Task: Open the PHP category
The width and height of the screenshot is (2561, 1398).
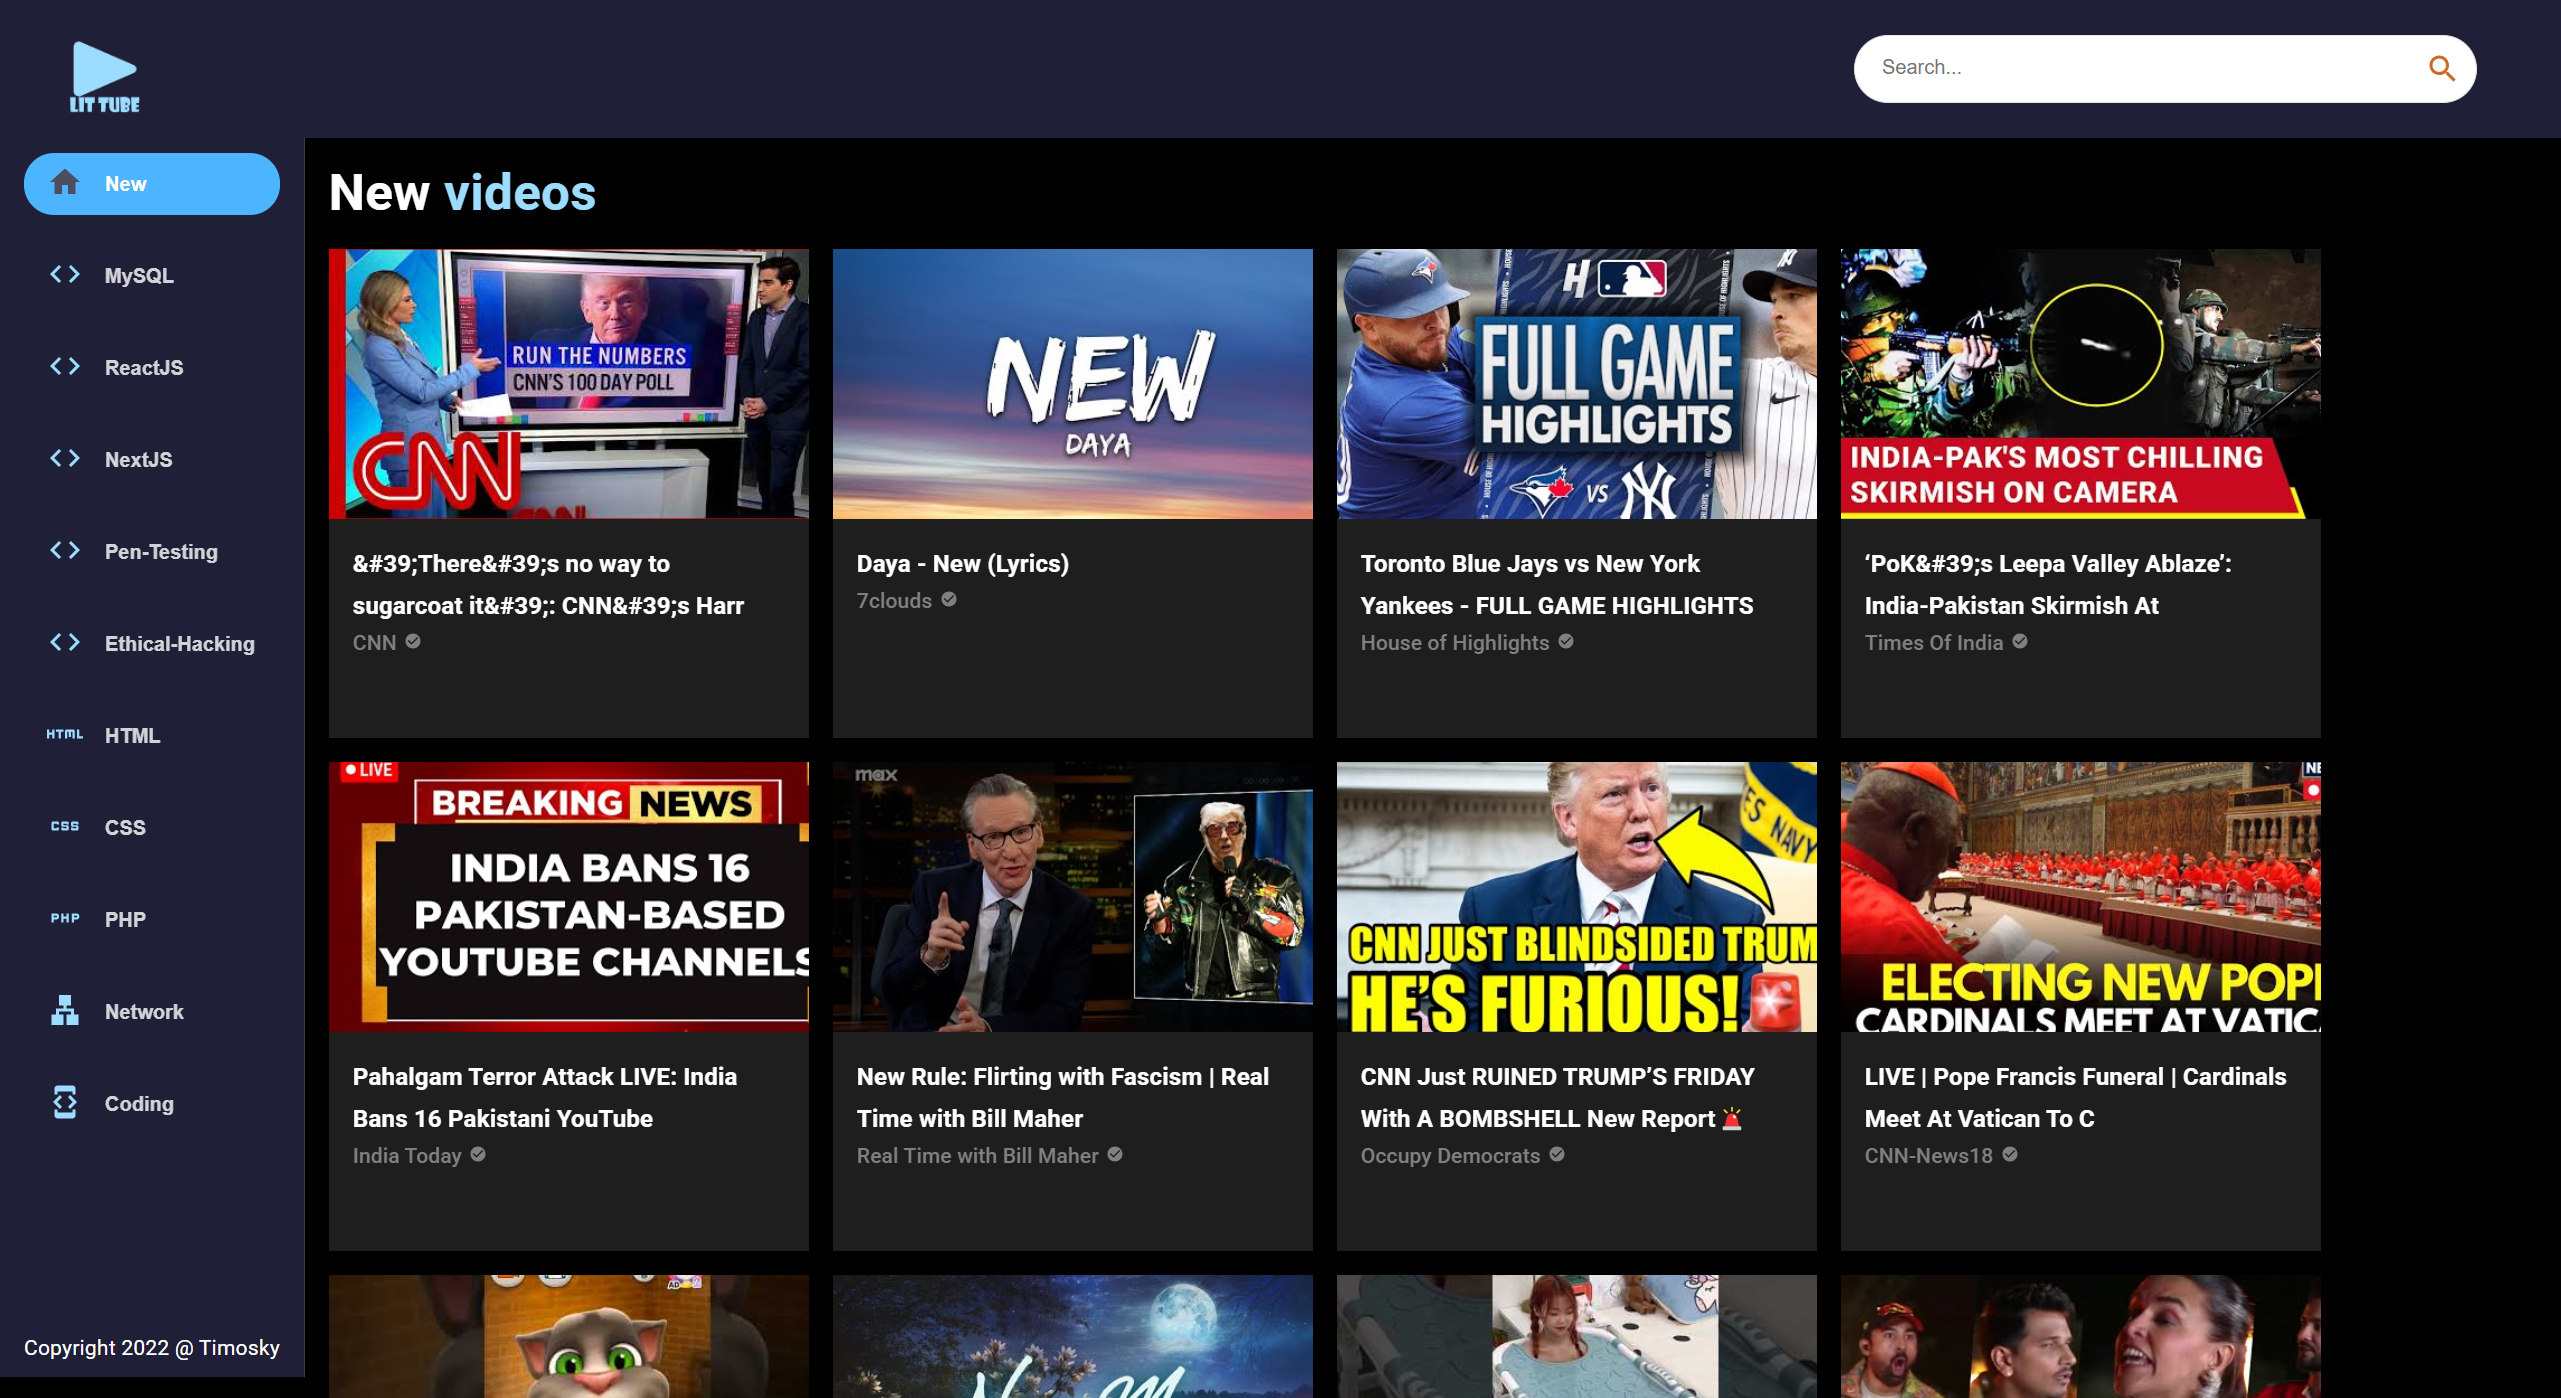Action: [x=152, y=920]
